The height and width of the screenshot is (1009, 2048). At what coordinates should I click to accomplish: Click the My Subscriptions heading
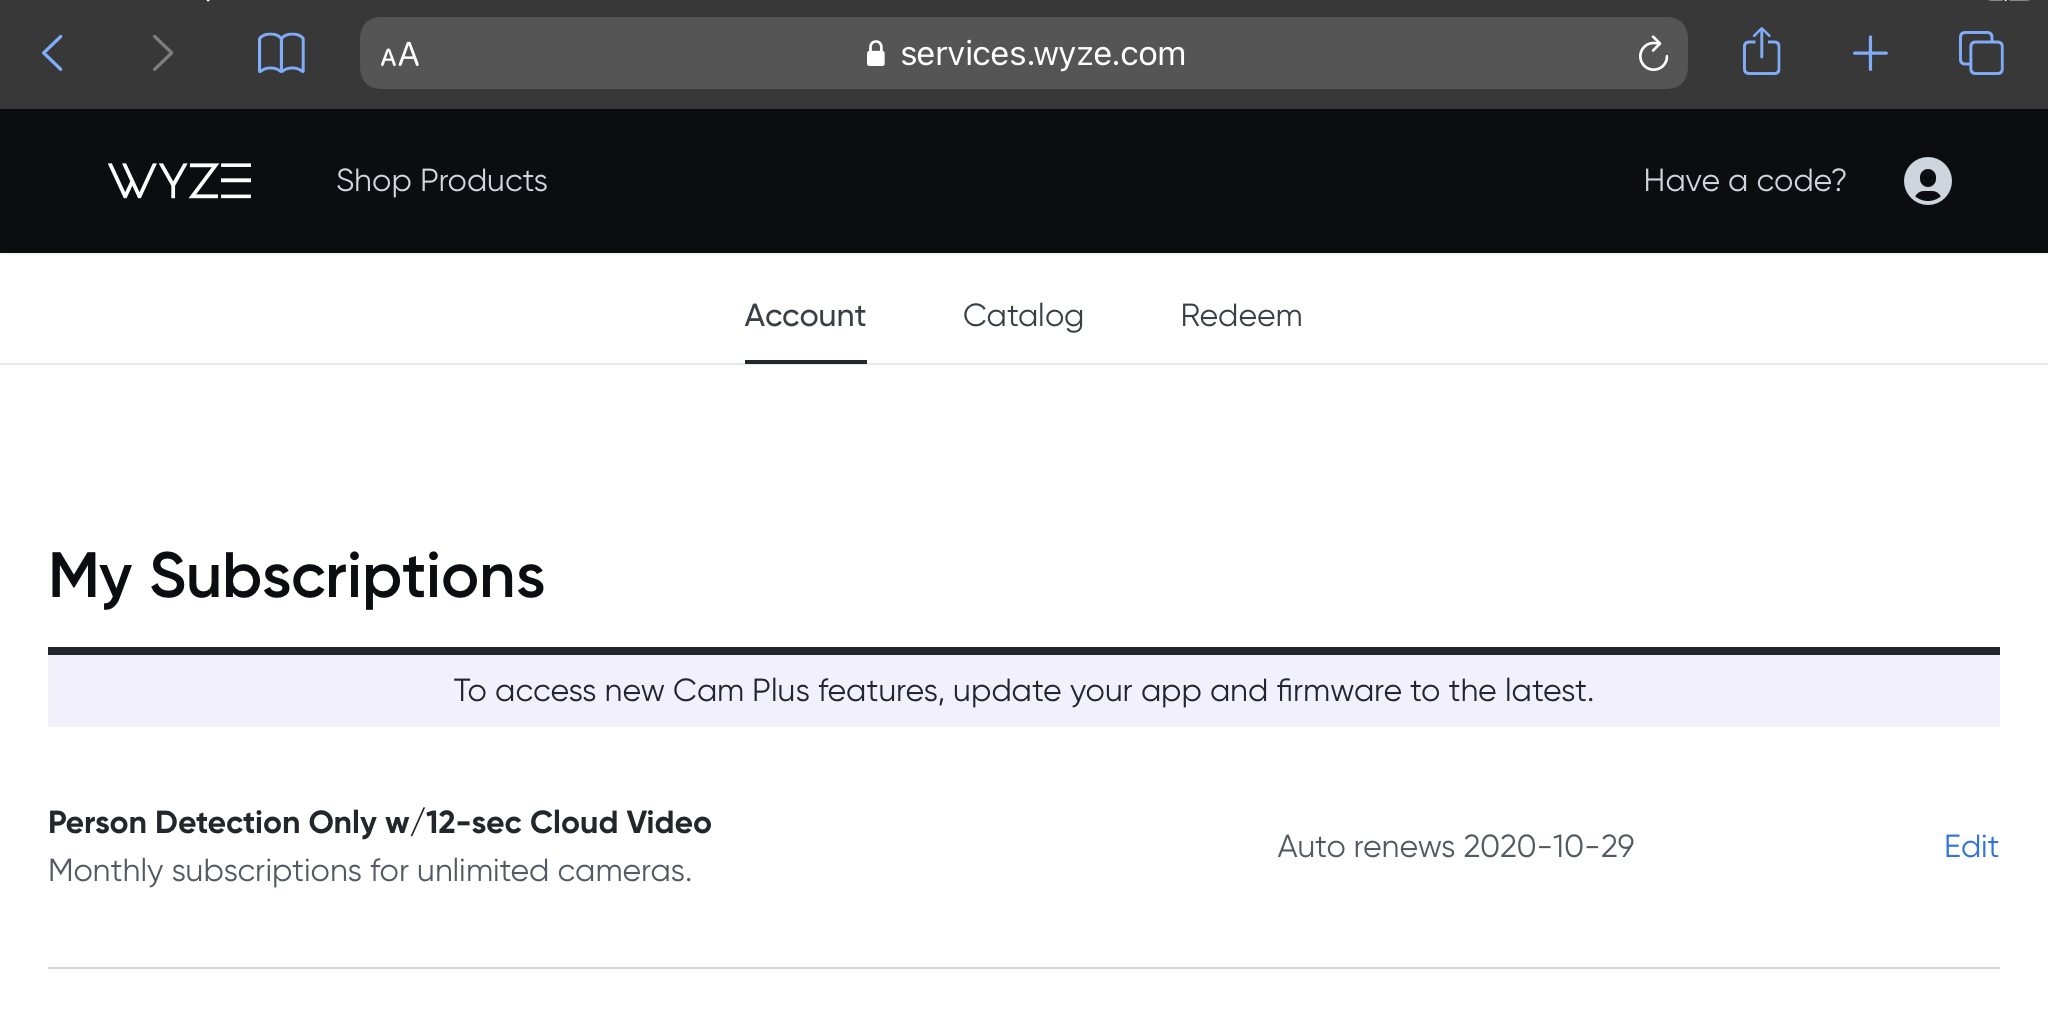(x=297, y=577)
